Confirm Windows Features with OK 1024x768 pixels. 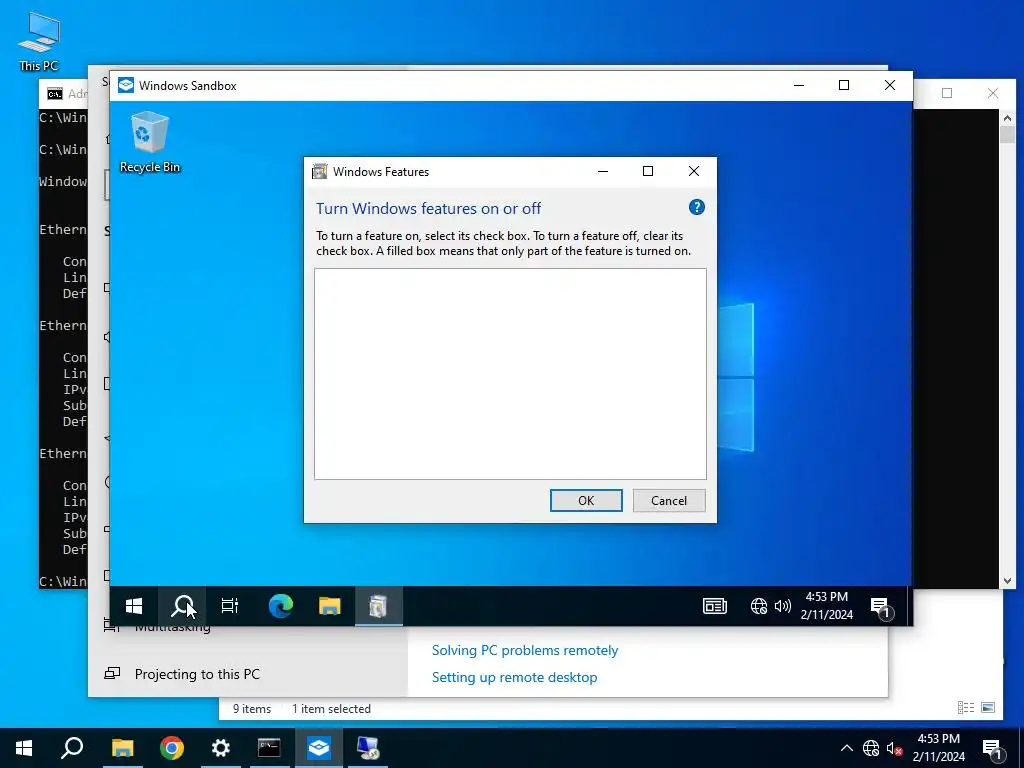point(586,500)
